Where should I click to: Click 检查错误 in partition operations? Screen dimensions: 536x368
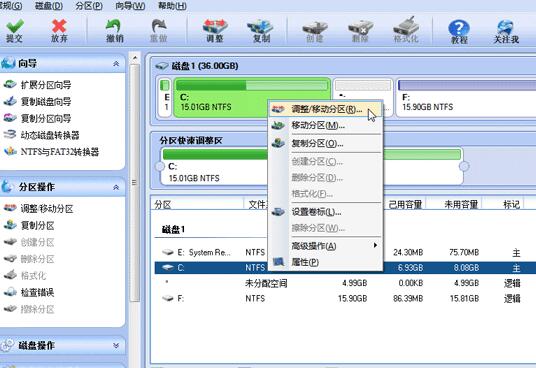37,292
